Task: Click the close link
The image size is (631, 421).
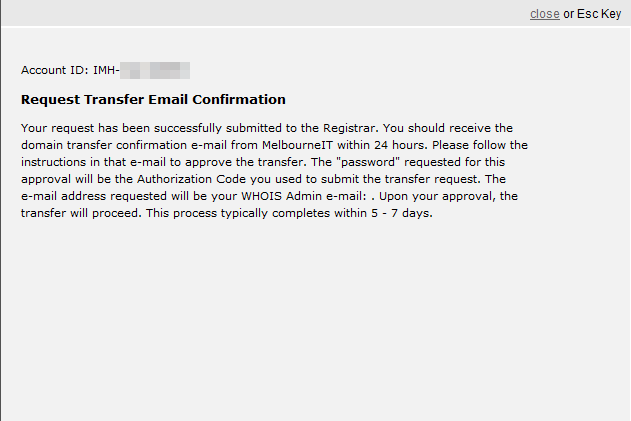Action: tap(544, 14)
